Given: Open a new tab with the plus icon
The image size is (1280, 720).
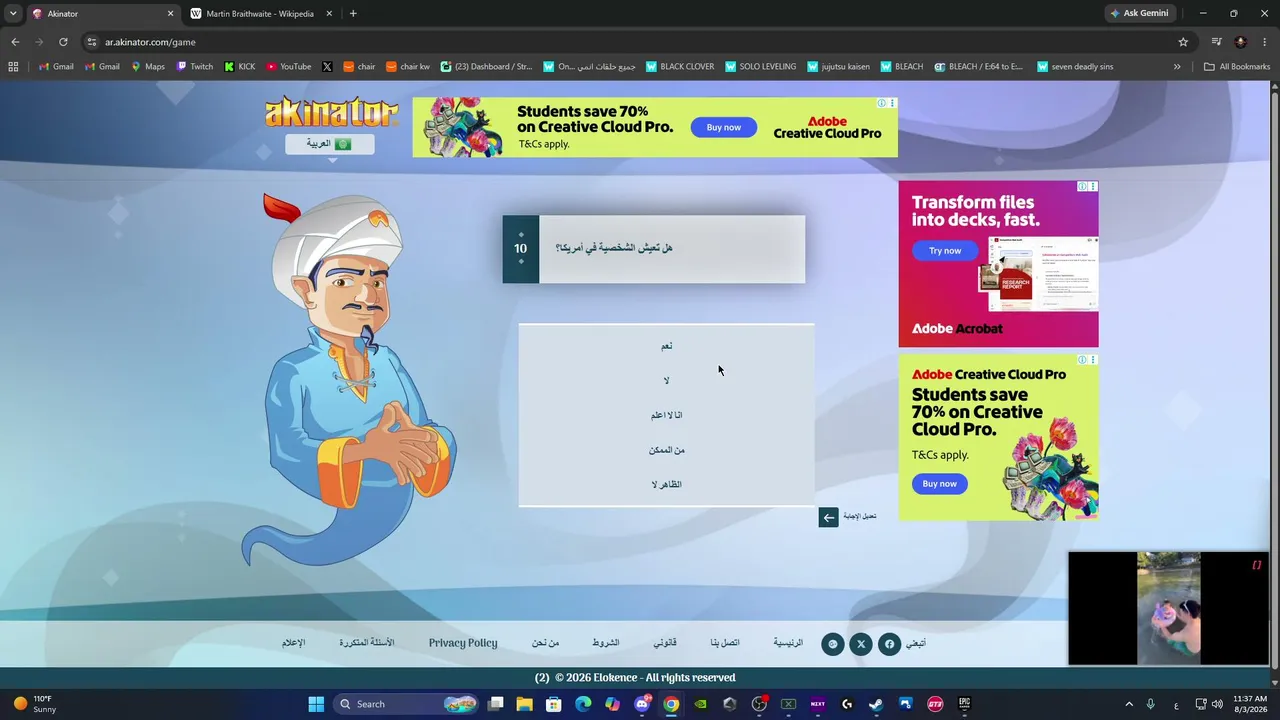Looking at the screenshot, I should pyautogui.click(x=353, y=14).
